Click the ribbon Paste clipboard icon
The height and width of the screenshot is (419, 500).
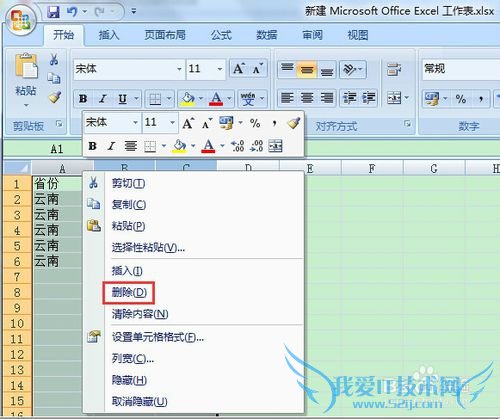click(x=26, y=66)
